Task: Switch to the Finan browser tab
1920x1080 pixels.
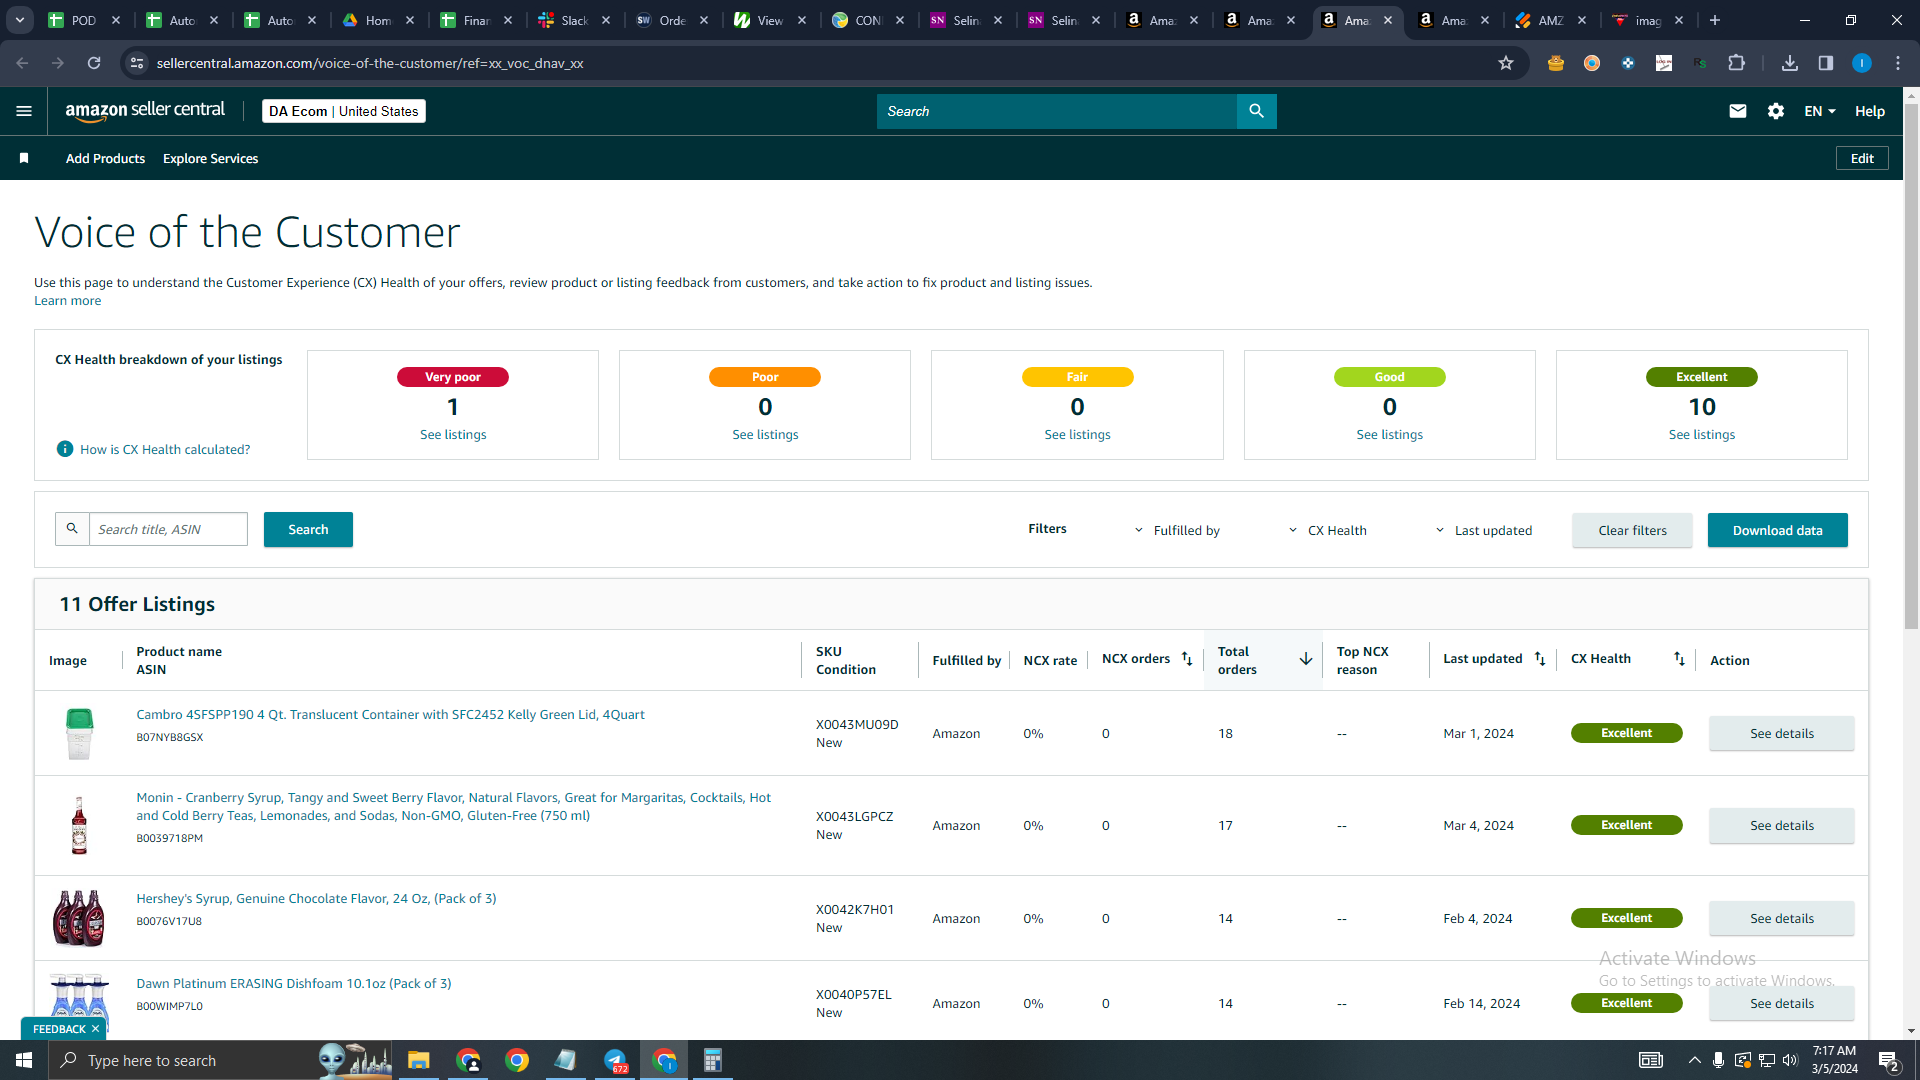Action: point(478,20)
